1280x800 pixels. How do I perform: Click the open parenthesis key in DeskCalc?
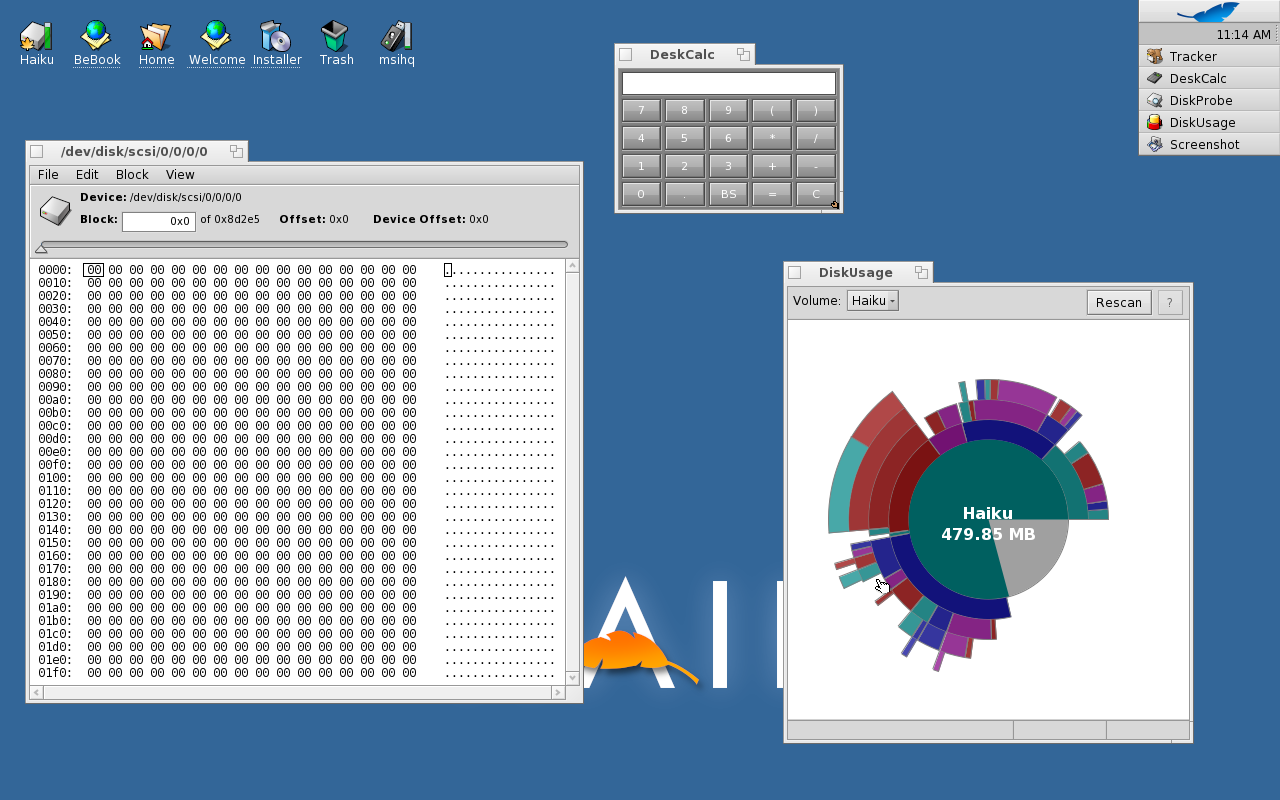click(772, 110)
